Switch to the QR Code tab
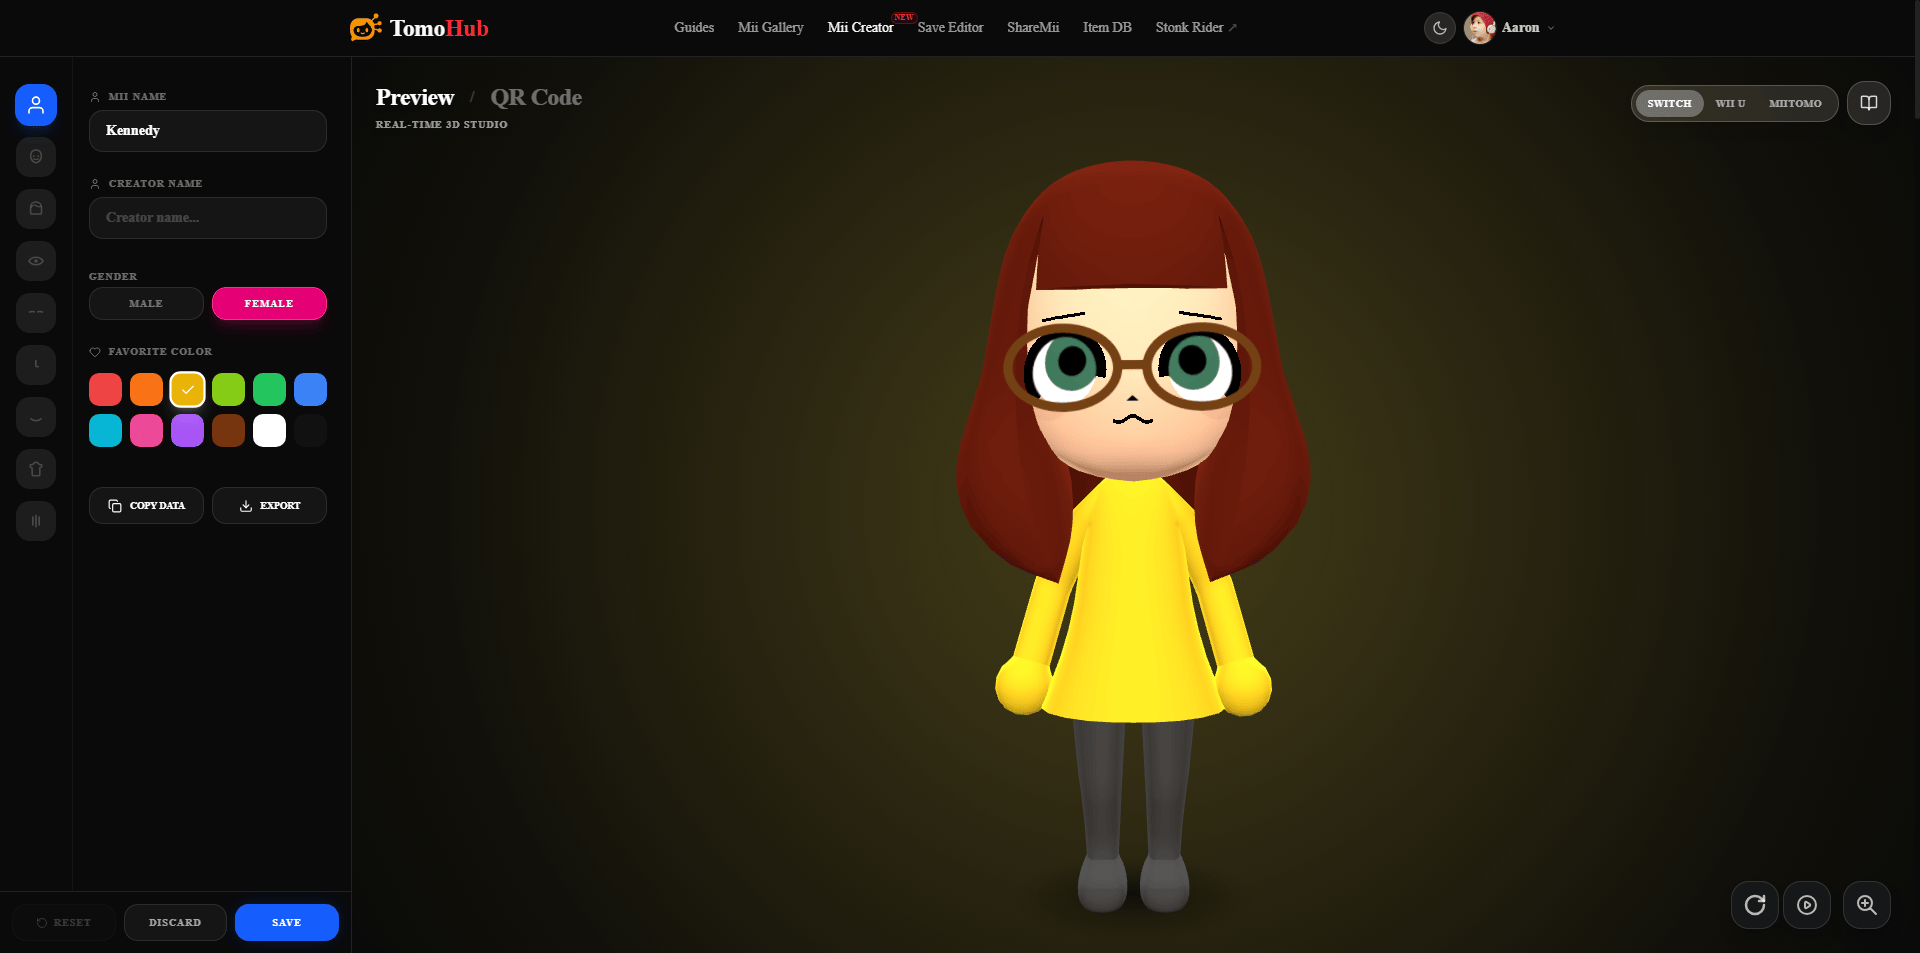1920x953 pixels. click(x=536, y=97)
